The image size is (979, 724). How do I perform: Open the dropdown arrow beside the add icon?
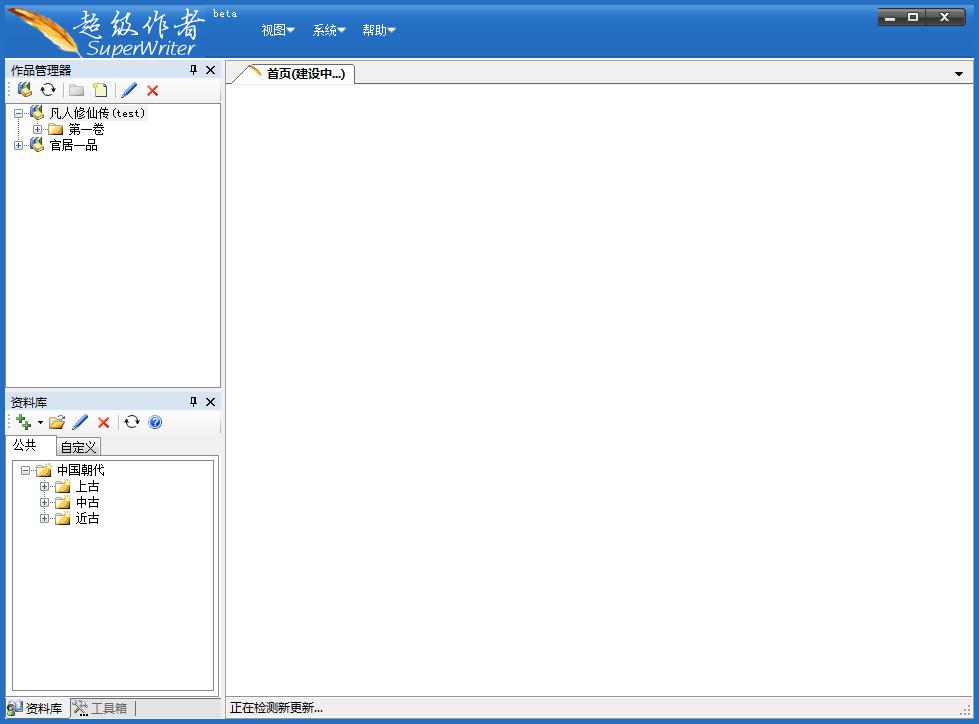pyautogui.click(x=40, y=423)
